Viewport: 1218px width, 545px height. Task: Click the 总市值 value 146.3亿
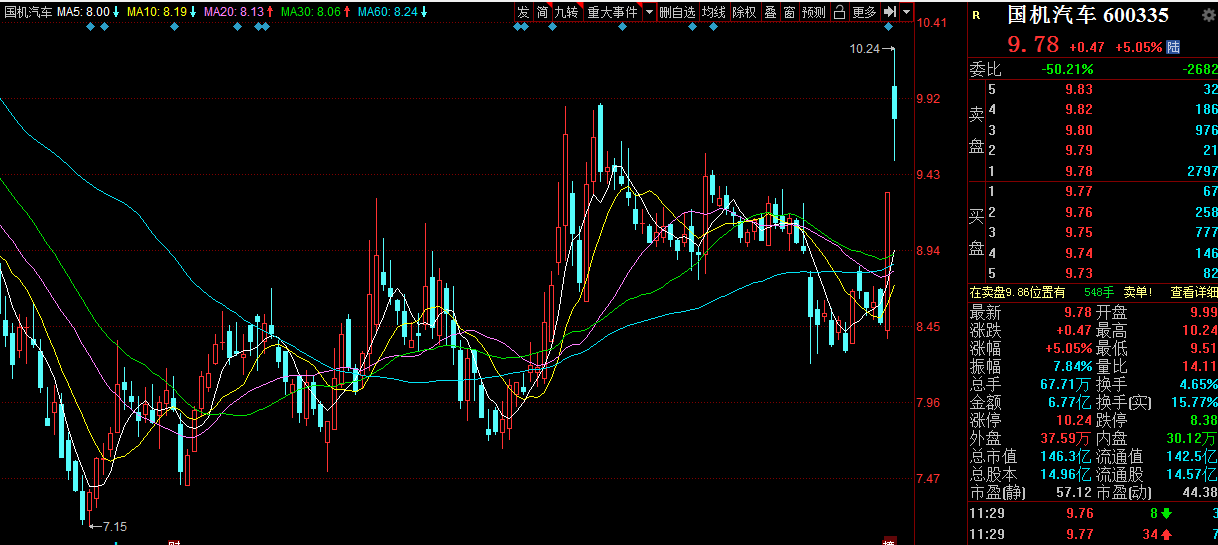1065,456
